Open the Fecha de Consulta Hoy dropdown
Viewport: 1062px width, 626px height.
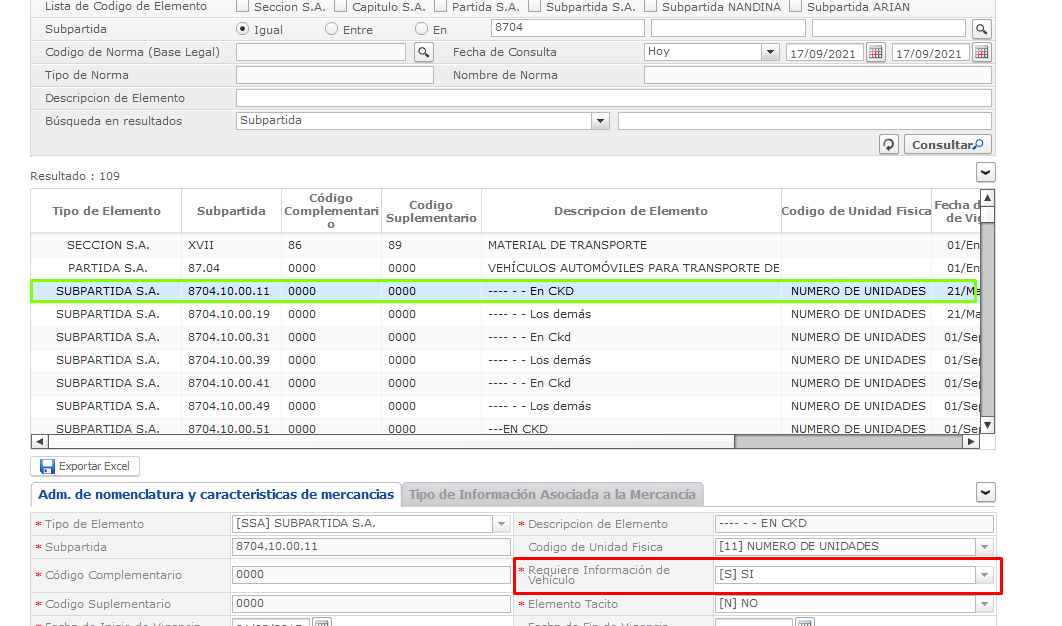(770, 52)
